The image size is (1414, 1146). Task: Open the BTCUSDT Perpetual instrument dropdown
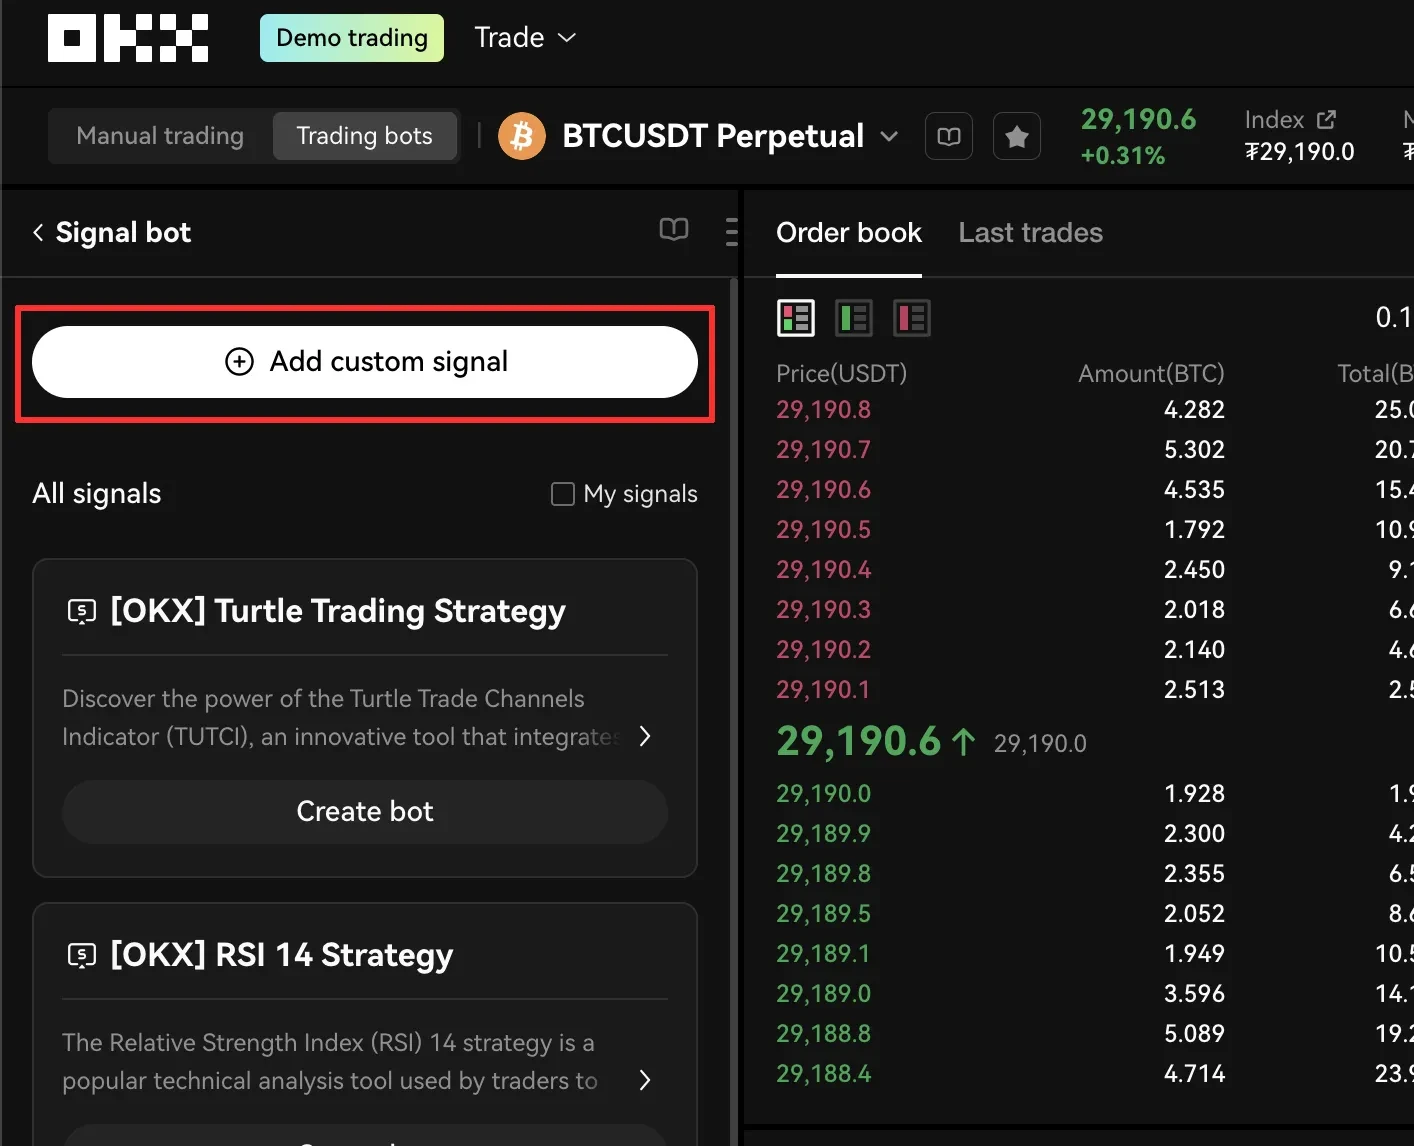[x=889, y=137]
